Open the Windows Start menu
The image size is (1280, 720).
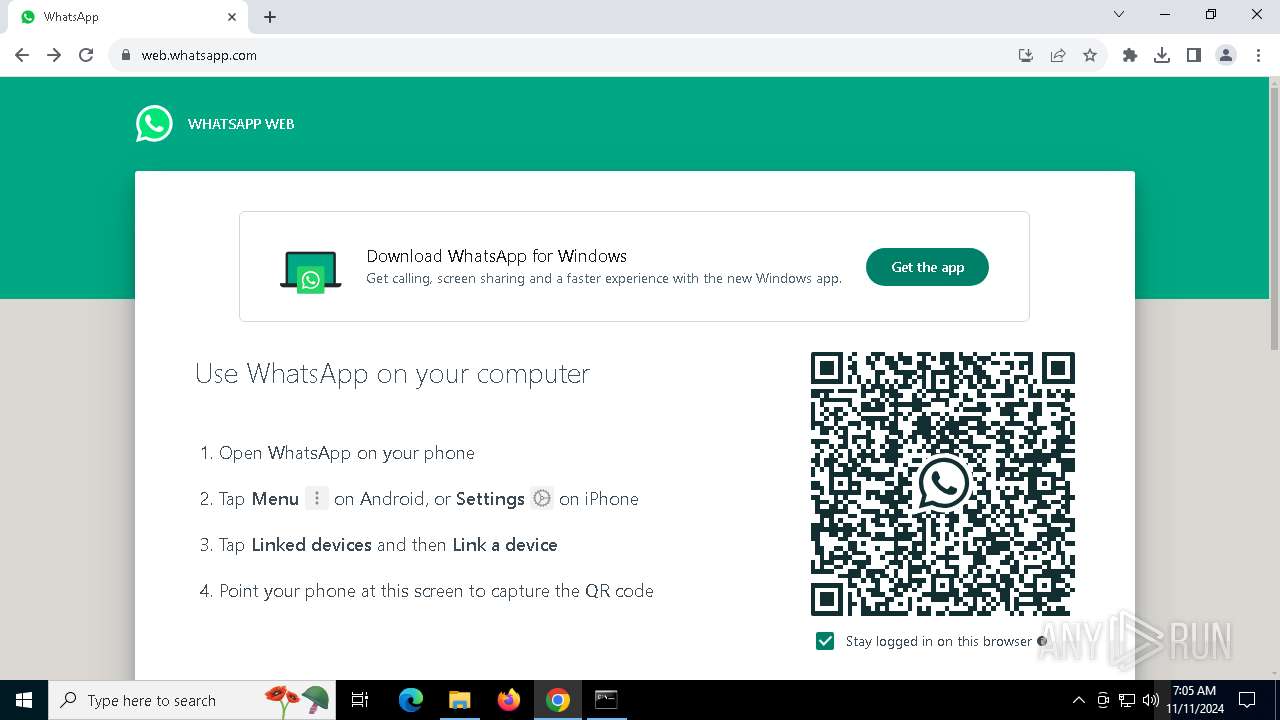24,700
